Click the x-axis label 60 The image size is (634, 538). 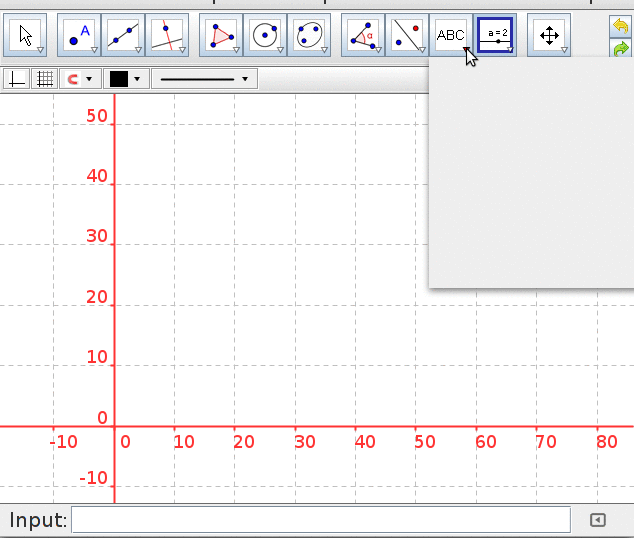[486, 442]
